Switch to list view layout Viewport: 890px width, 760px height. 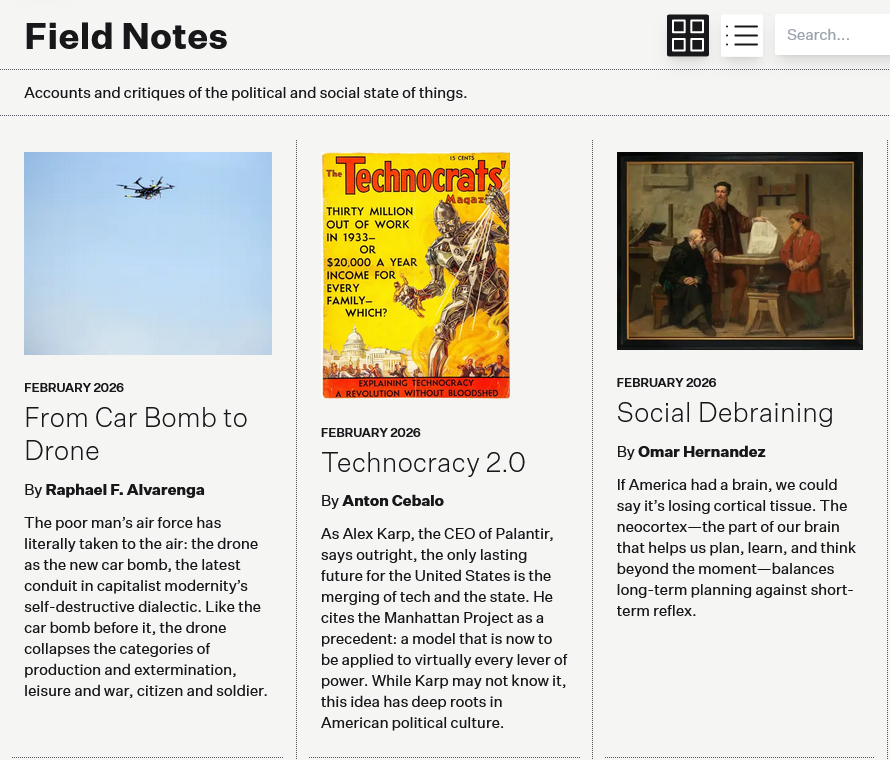point(742,35)
